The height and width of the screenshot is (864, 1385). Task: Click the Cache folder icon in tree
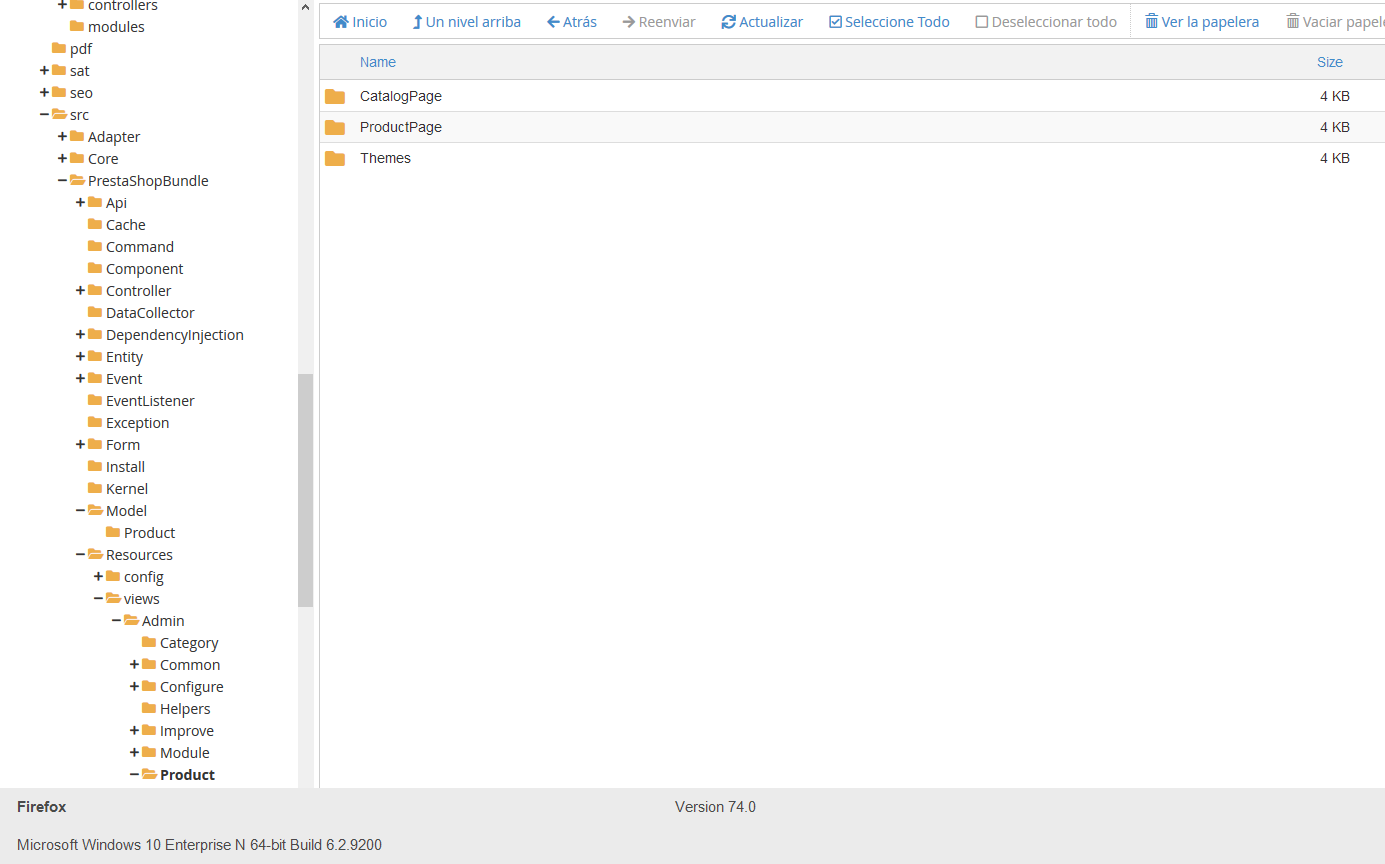click(x=95, y=224)
